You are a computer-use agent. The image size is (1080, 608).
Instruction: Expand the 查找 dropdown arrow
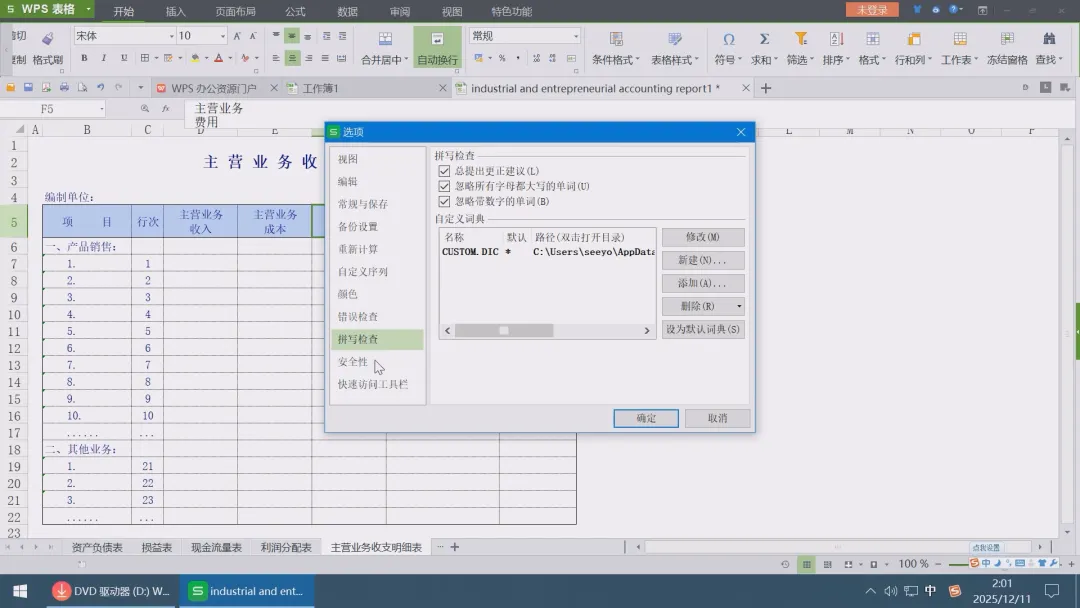pyautogui.click(x=1060, y=60)
